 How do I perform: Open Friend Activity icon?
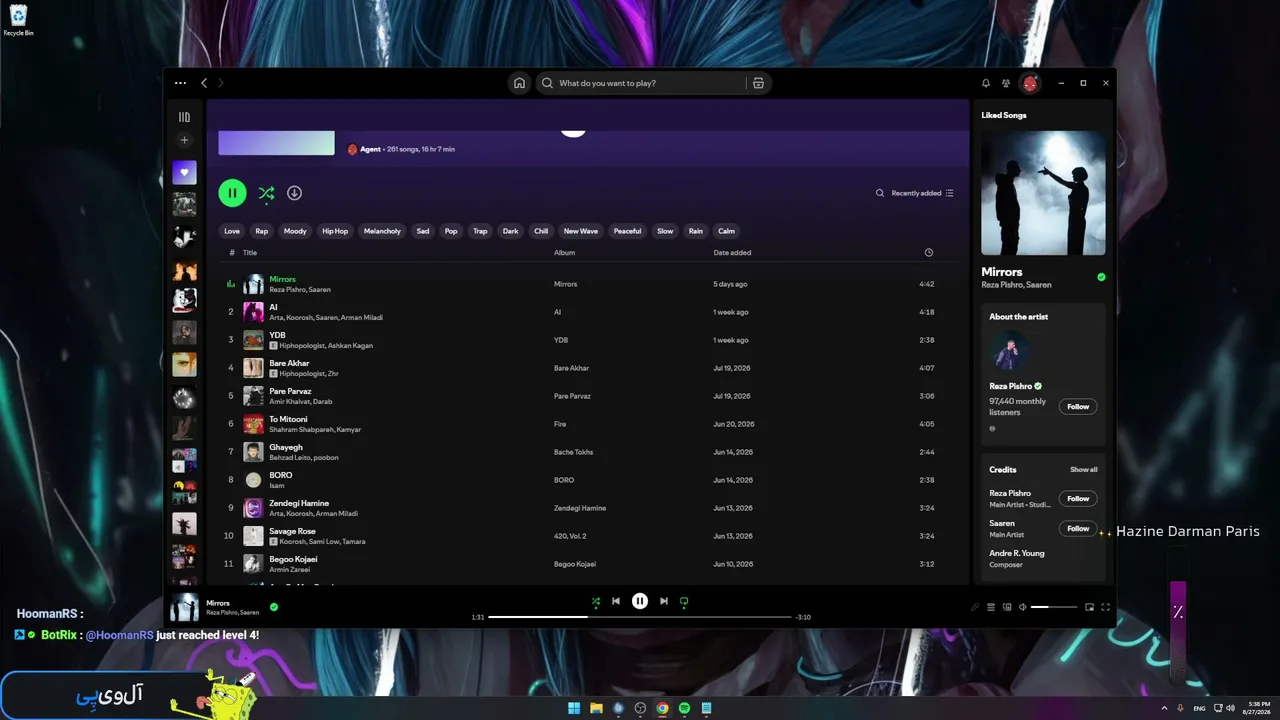1006,83
